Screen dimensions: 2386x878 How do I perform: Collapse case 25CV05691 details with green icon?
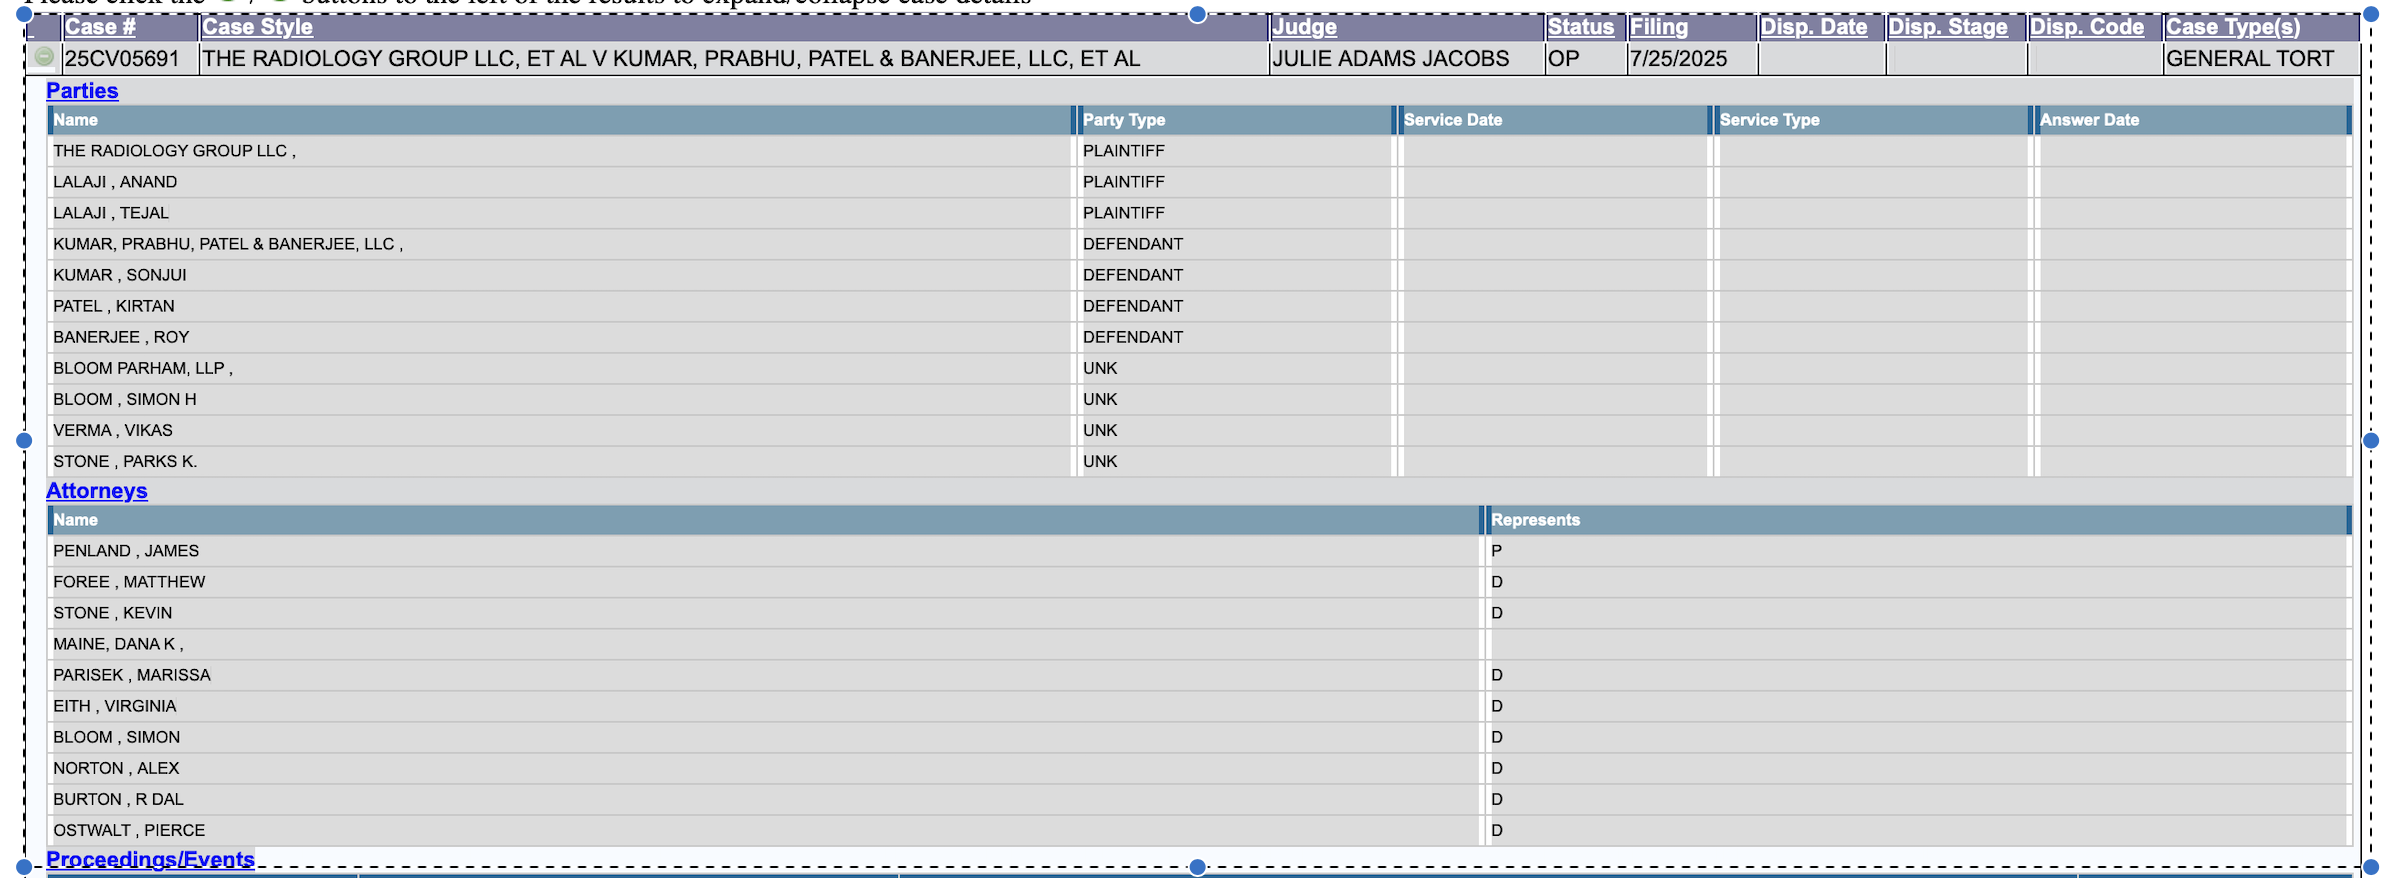pos(44,57)
